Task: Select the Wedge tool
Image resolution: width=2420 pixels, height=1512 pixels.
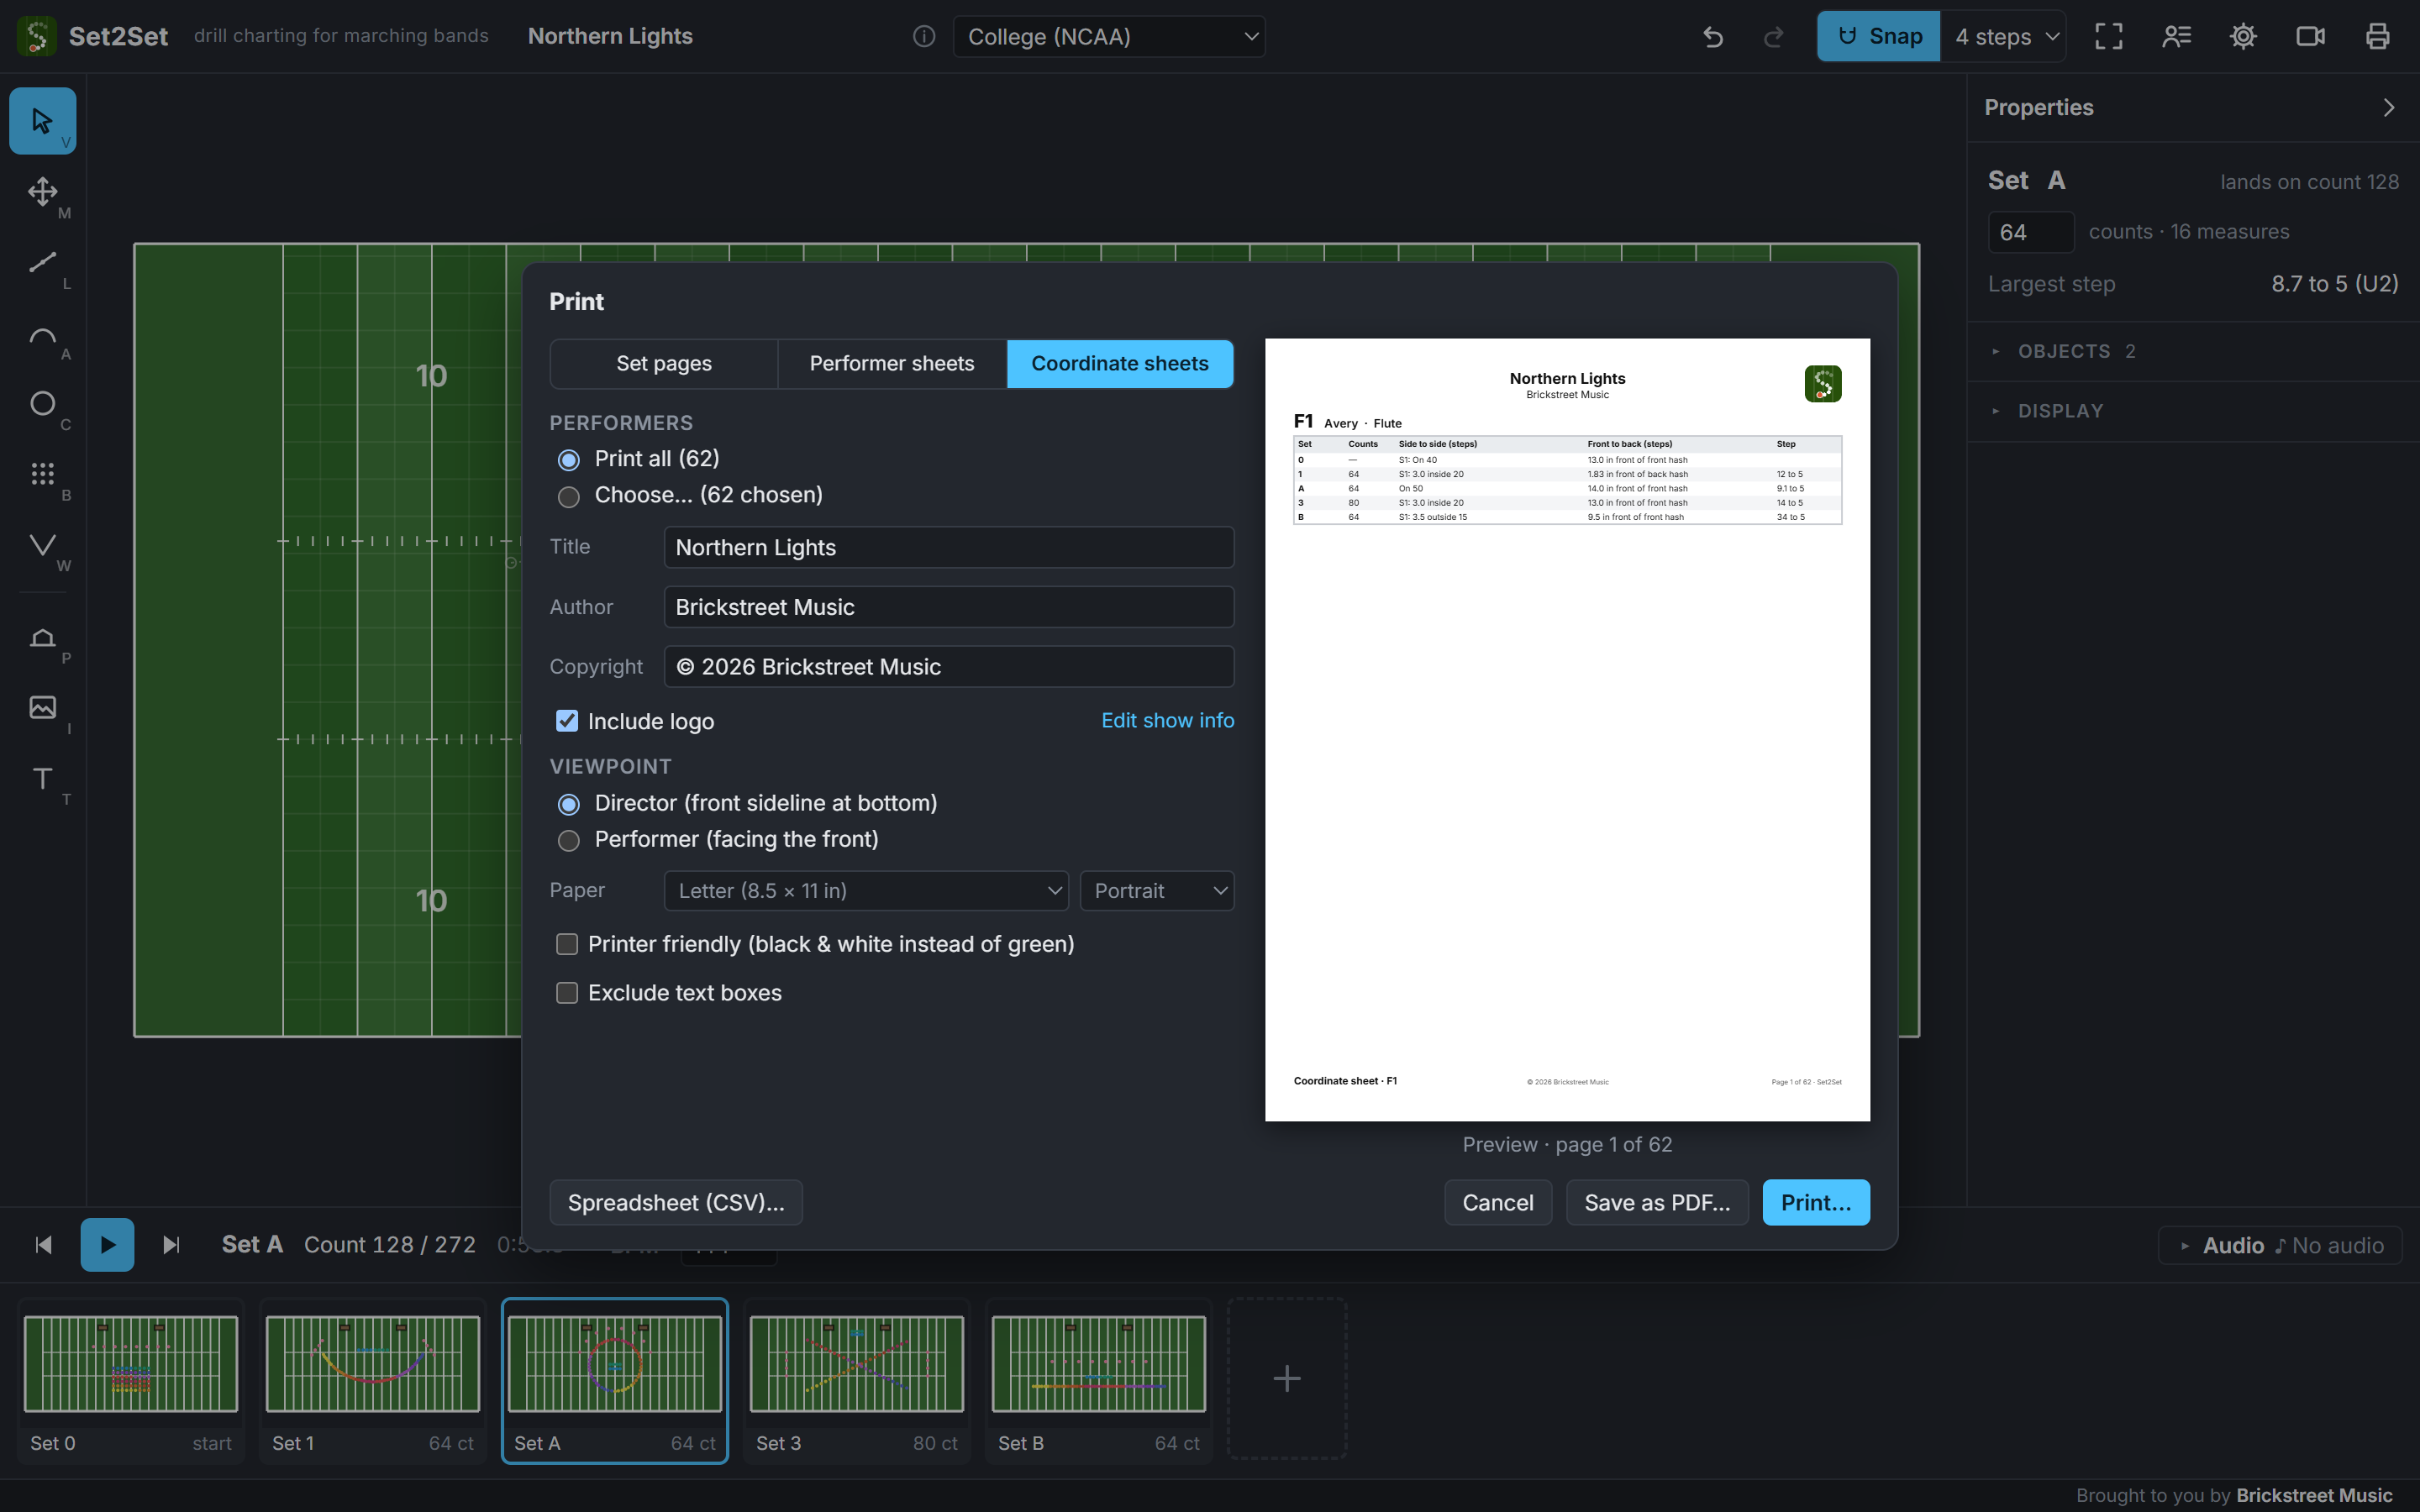Action: pyautogui.click(x=42, y=545)
